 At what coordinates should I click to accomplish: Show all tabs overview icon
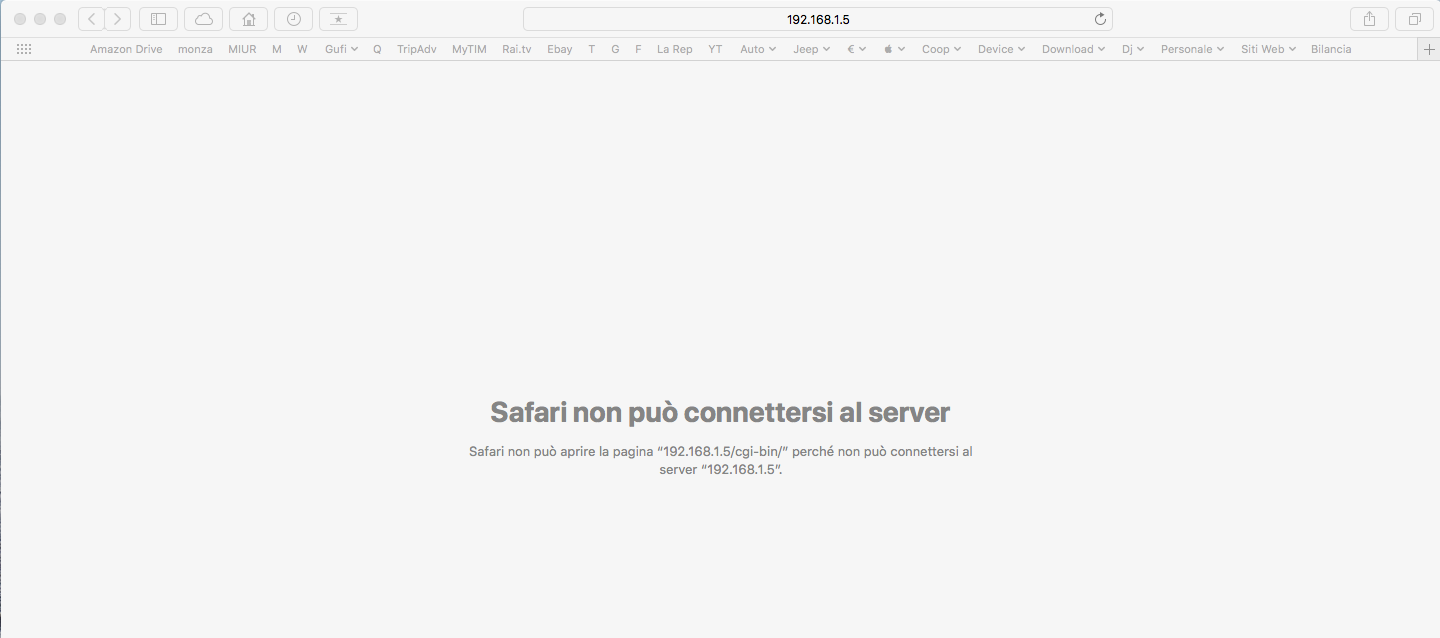1414,19
